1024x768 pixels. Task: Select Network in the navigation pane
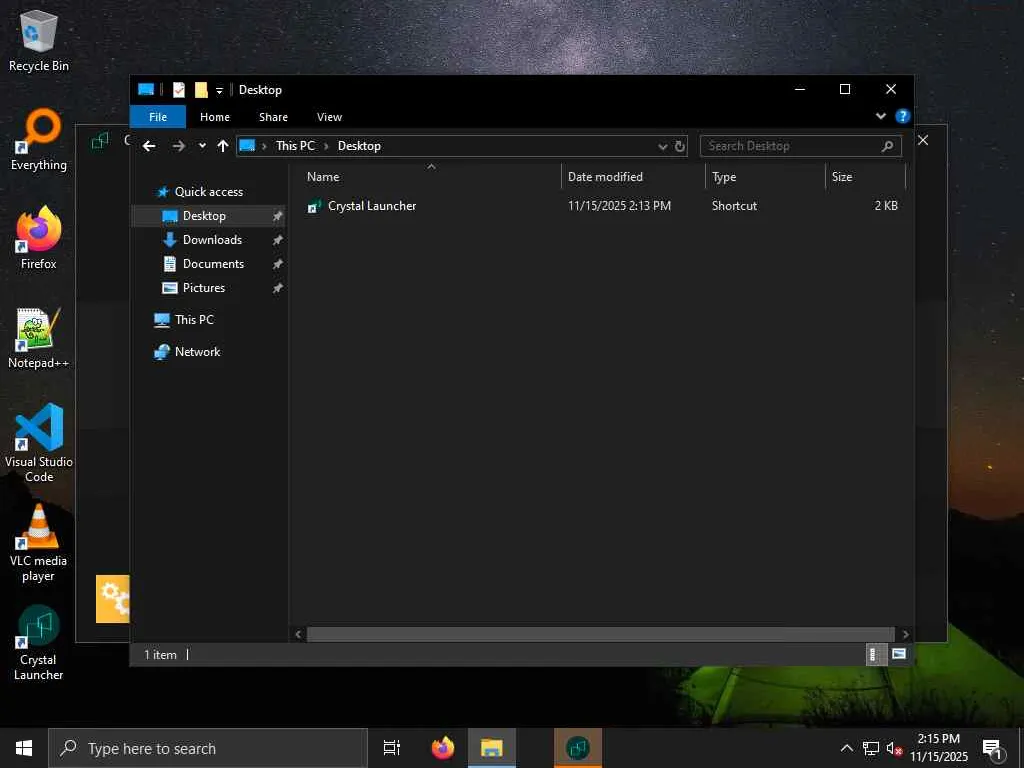[197, 351]
